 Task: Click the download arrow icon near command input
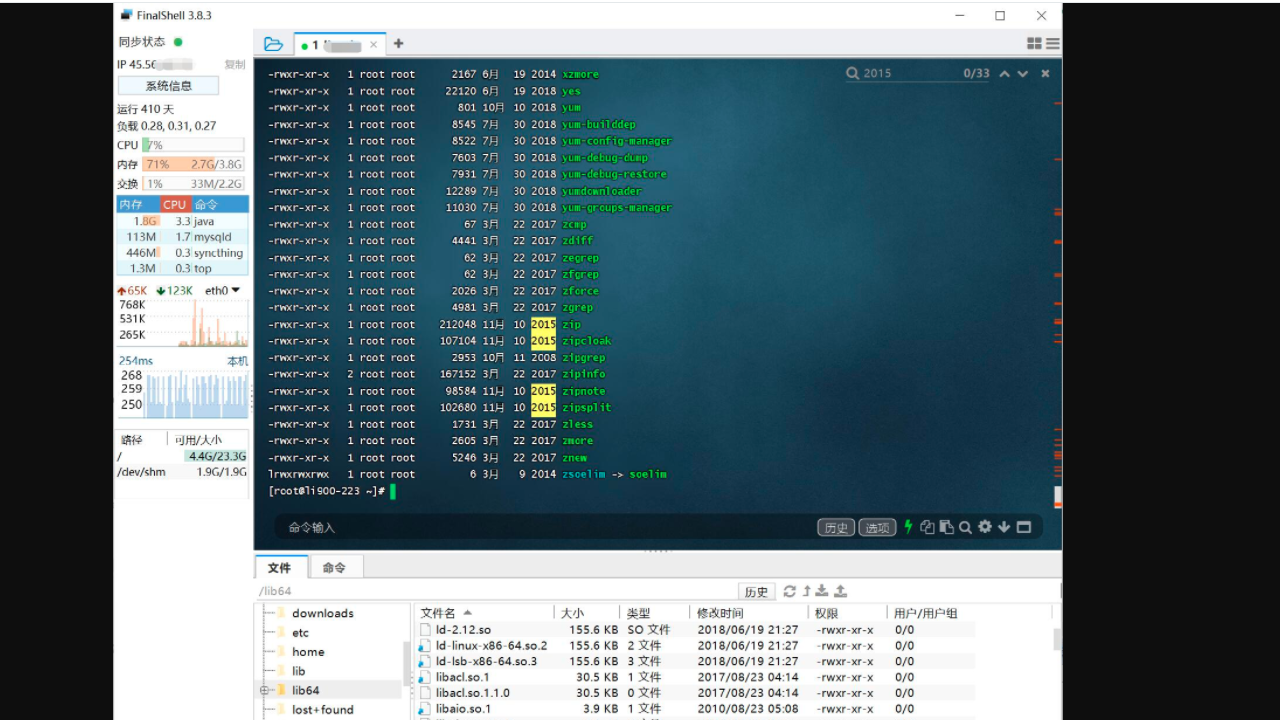click(1004, 527)
